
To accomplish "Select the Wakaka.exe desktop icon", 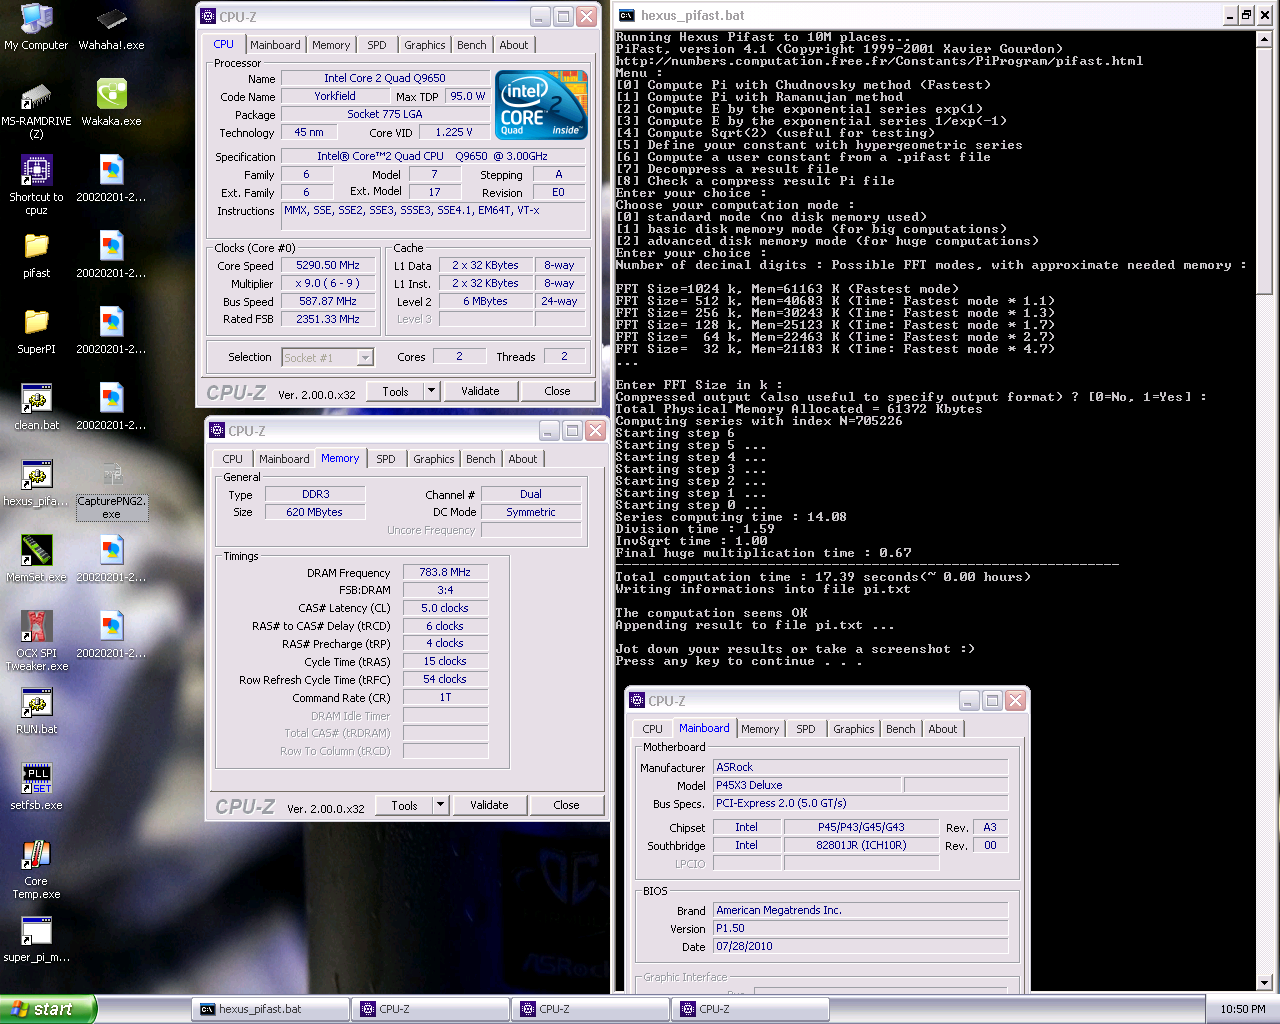I will (x=111, y=103).
